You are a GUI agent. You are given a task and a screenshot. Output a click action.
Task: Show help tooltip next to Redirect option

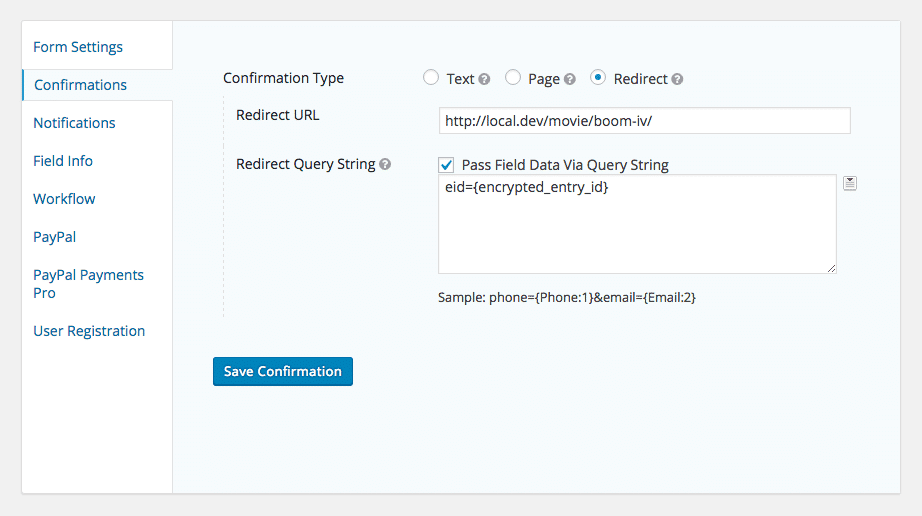pyautogui.click(x=677, y=79)
